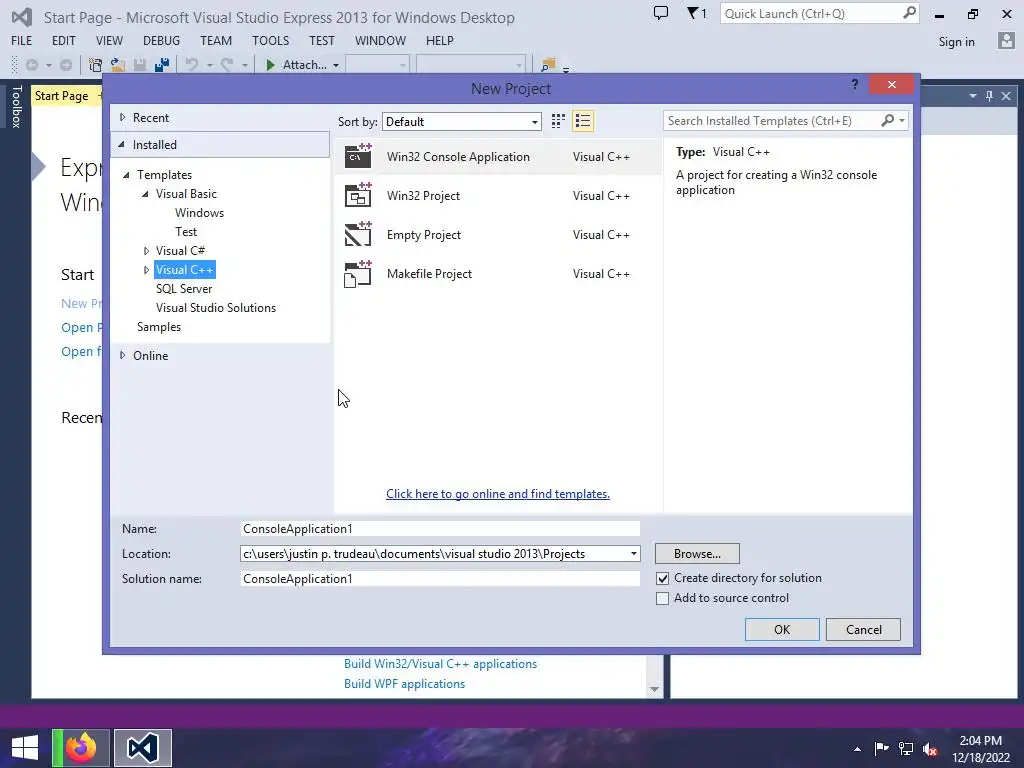Viewport: 1024px width, 768px height.
Task: Open the Attach... dropdown arrow
Action: 336,65
